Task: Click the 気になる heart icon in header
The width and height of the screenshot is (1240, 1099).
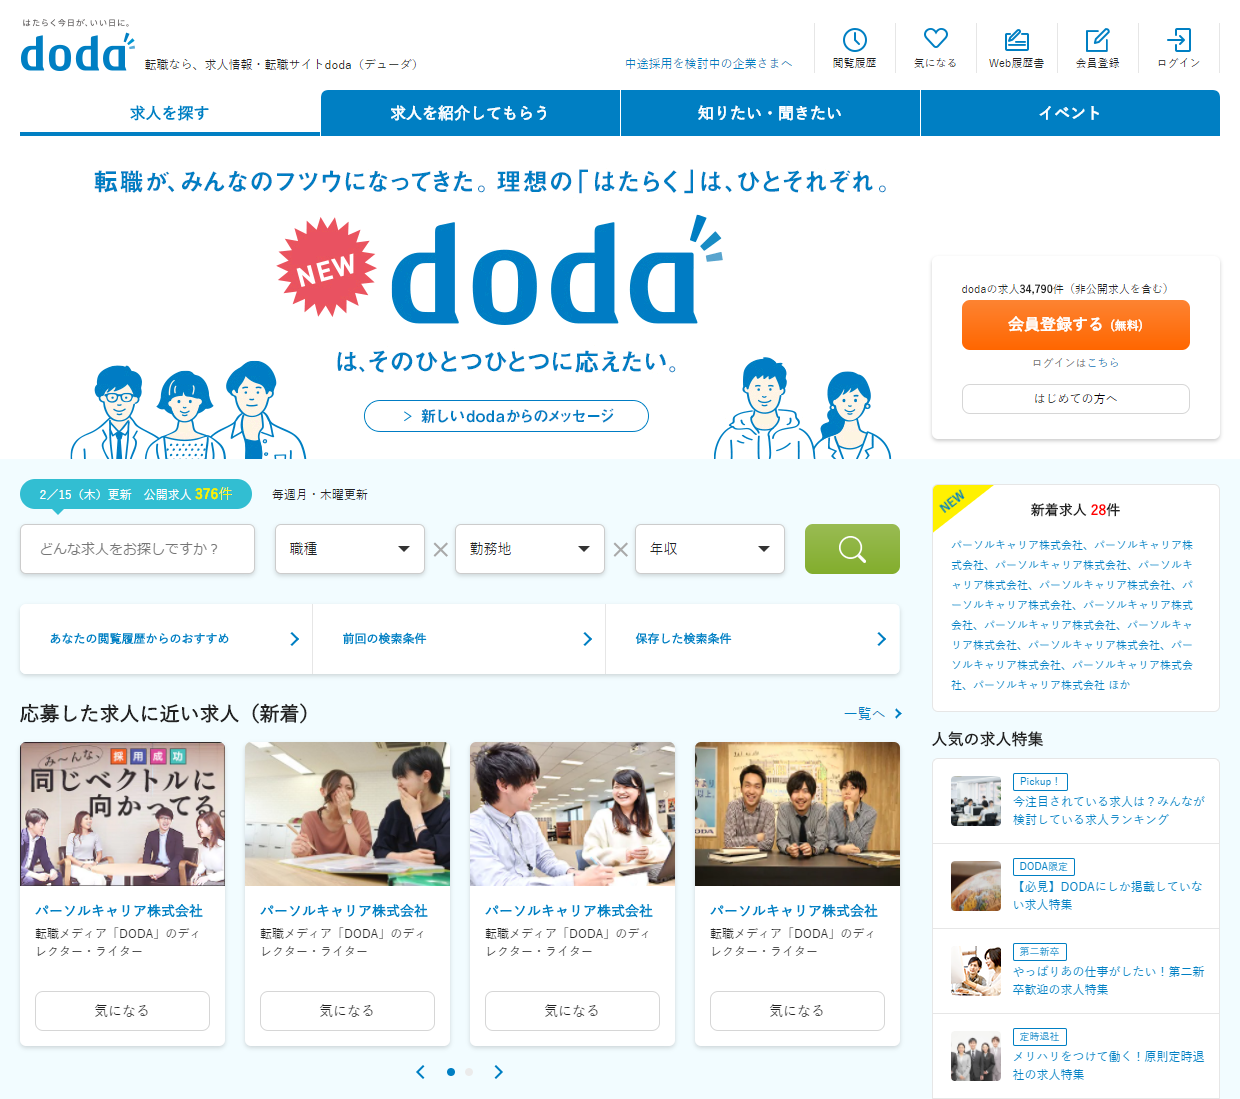Action: (935, 39)
